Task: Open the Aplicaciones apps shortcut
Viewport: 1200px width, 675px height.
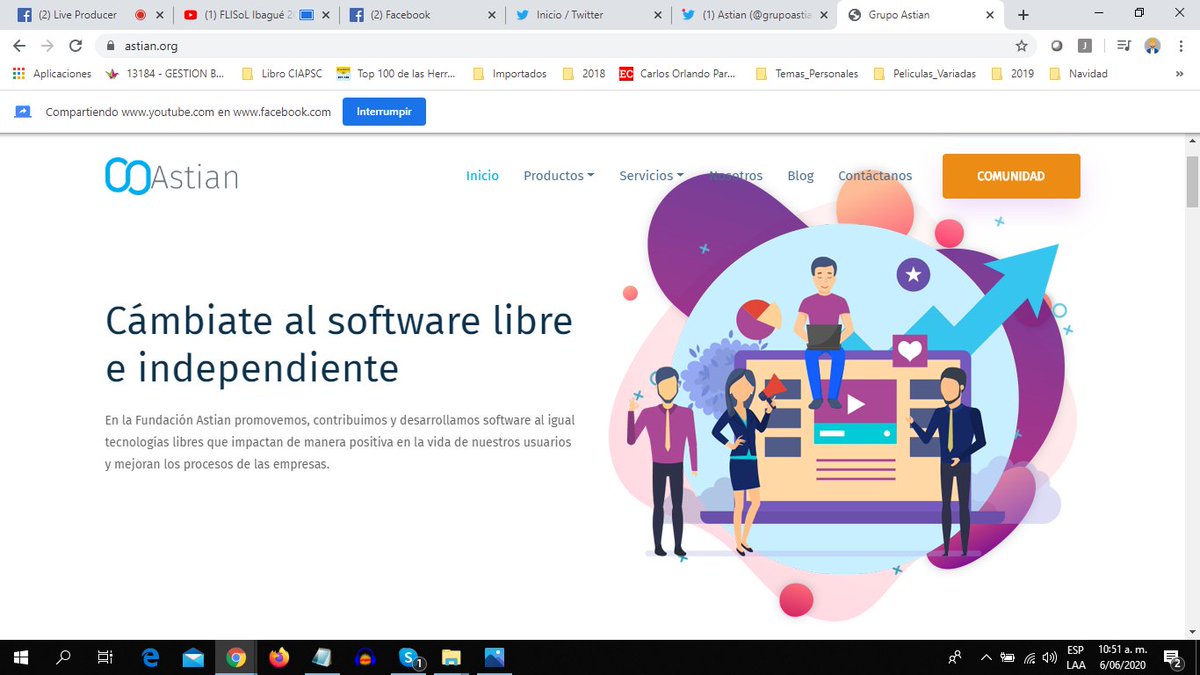Action: coord(52,73)
